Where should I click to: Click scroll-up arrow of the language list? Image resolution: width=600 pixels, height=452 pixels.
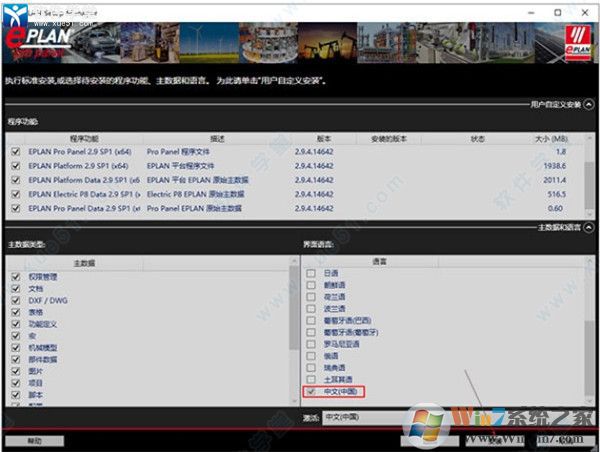click(590, 261)
